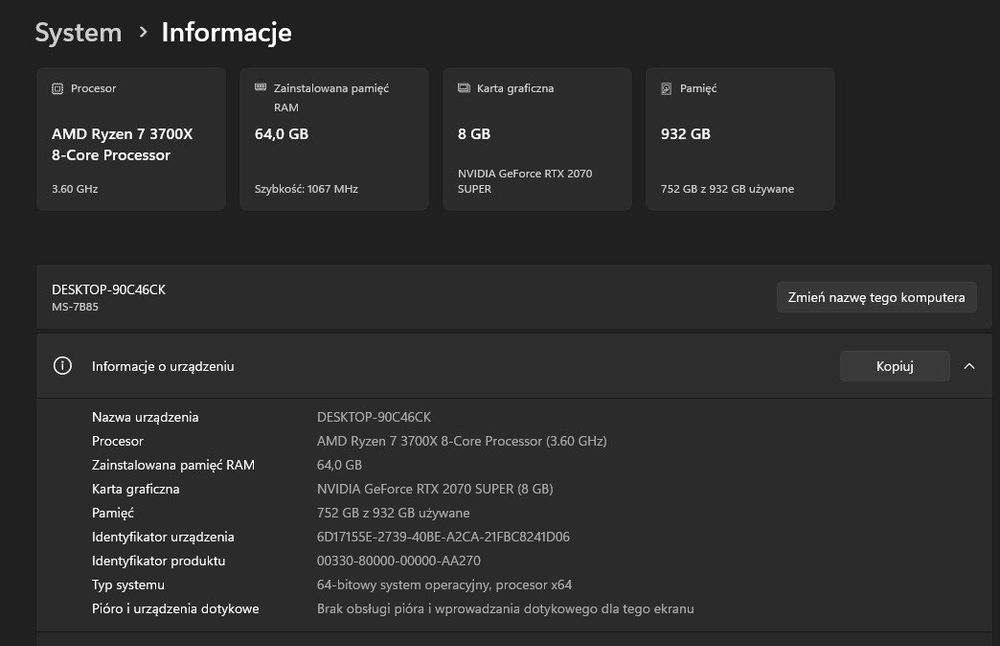Click Identyfikator urządzenia row label
This screenshot has height=646, width=1000.
(163, 537)
